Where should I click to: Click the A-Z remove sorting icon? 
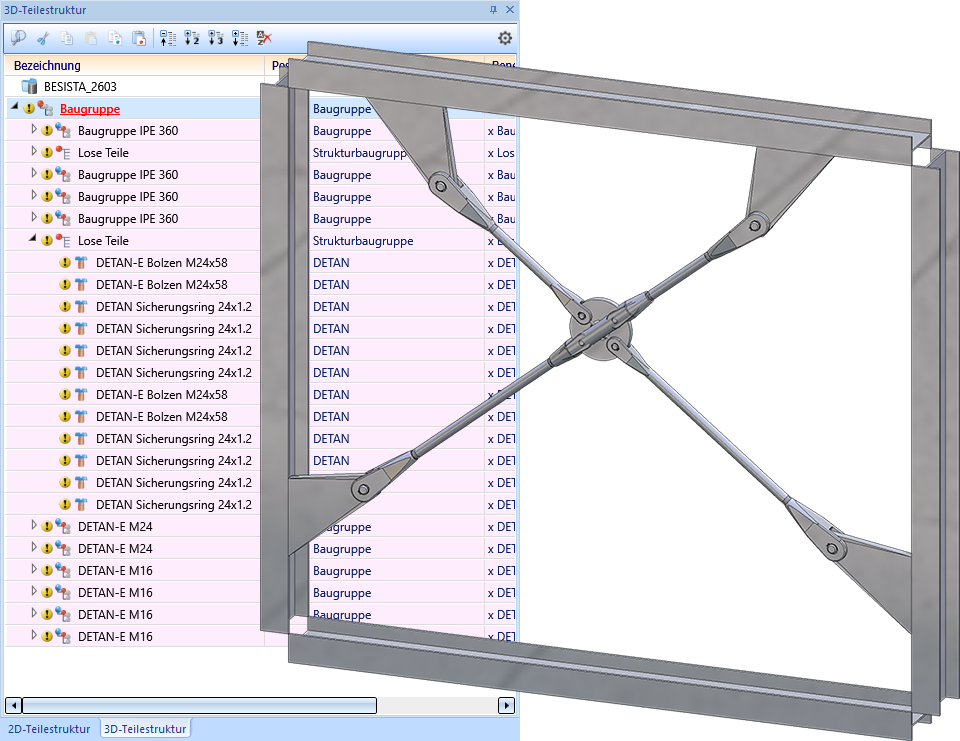[264, 38]
